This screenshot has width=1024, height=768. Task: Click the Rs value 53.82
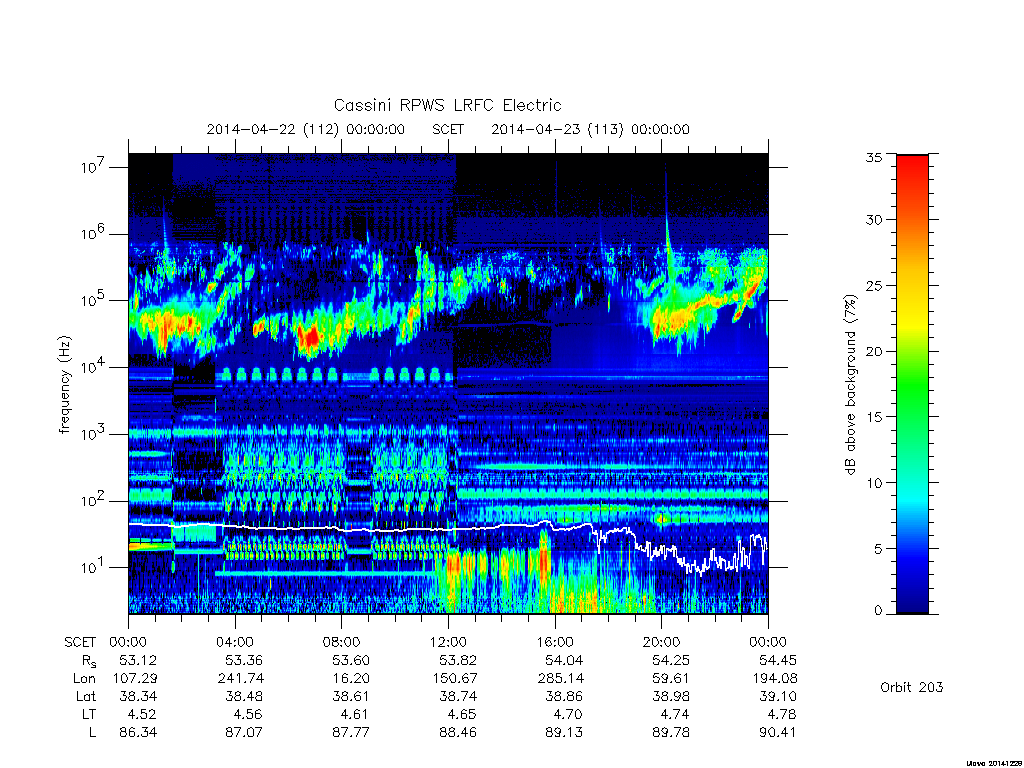point(458,660)
